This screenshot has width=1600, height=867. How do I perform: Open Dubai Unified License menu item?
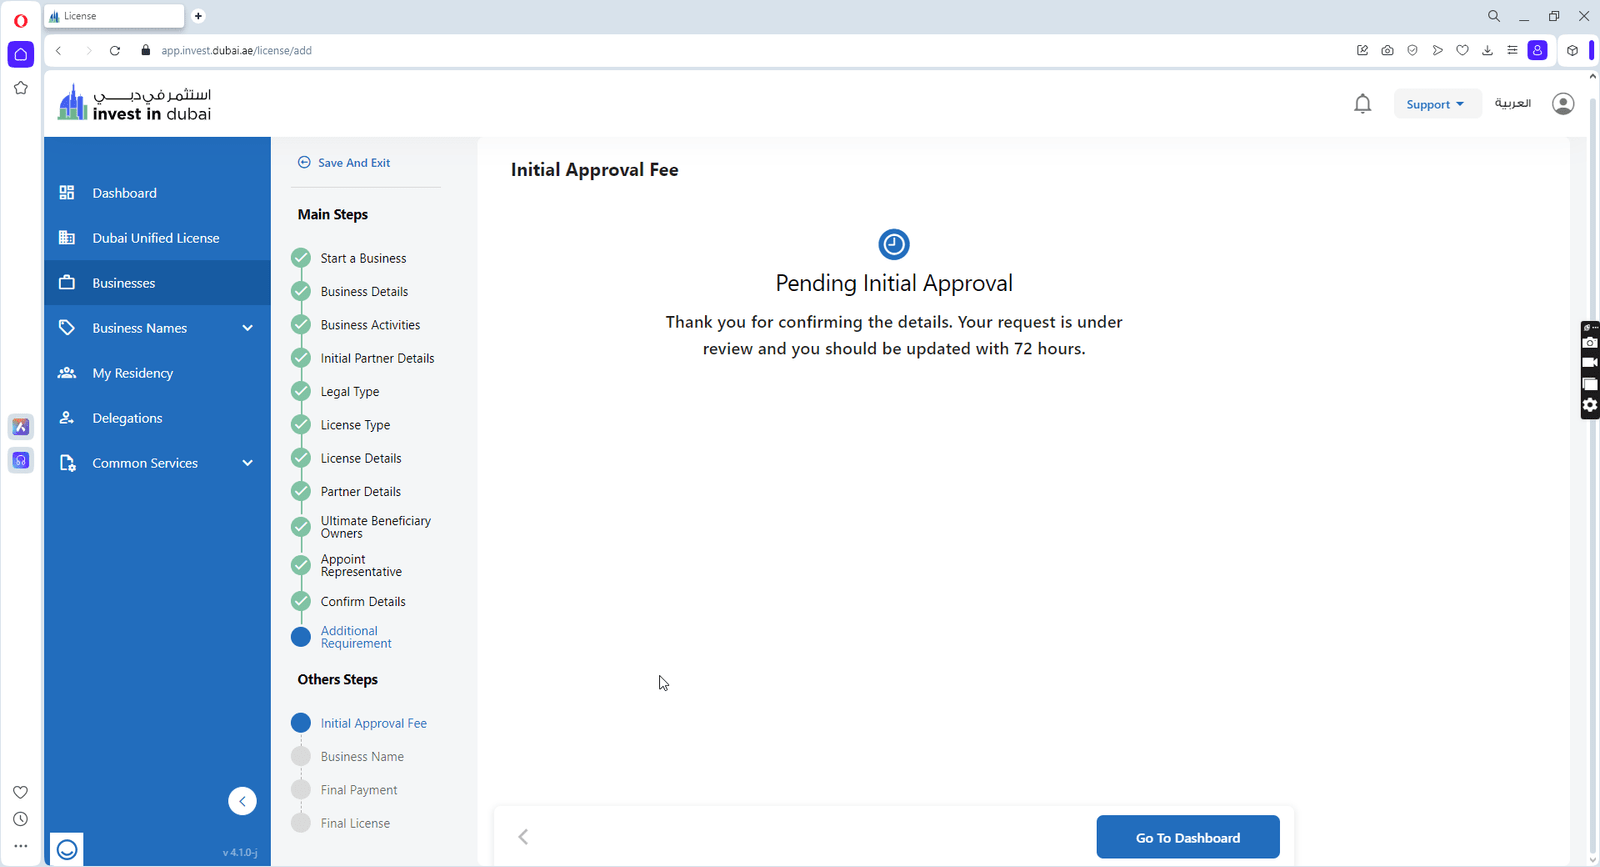[157, 238]
